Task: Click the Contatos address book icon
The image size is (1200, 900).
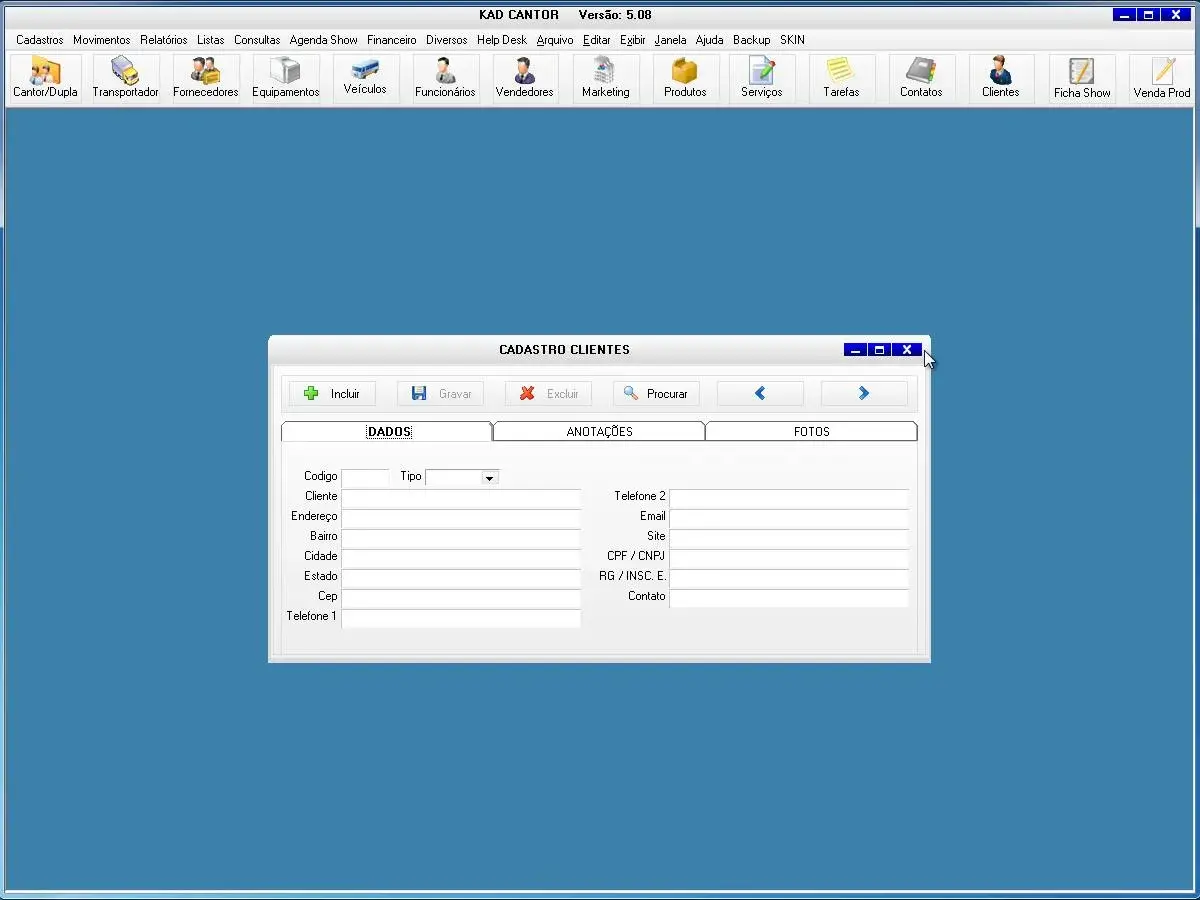Action: coord(921,78)
